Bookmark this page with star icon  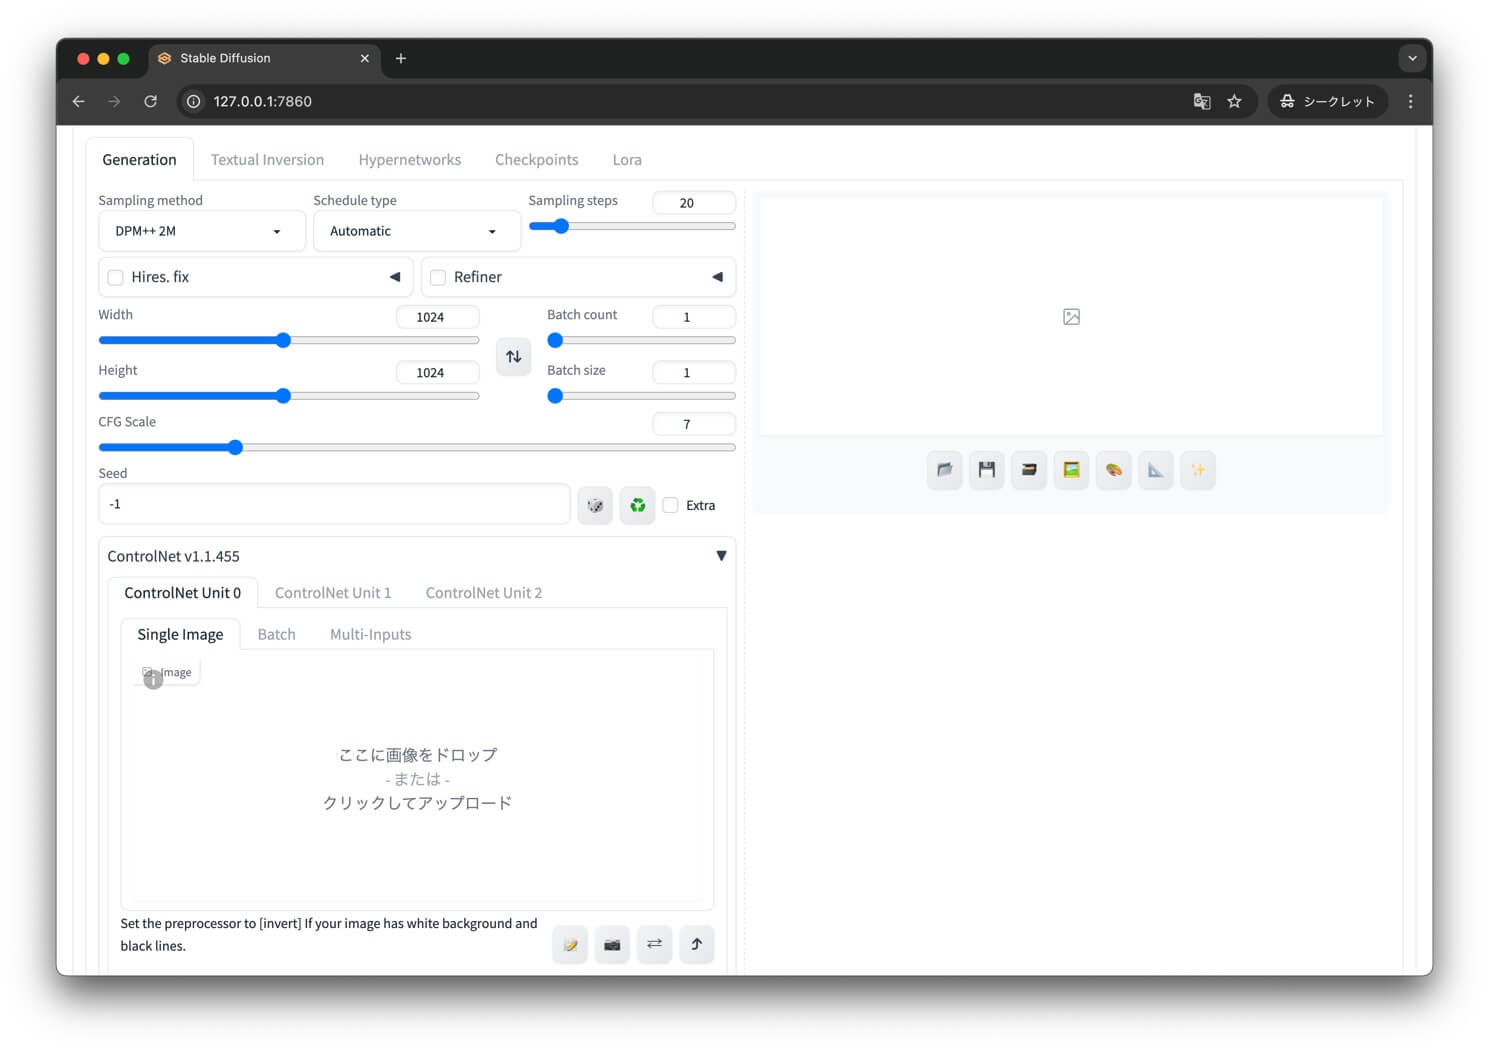point(1234,101)
